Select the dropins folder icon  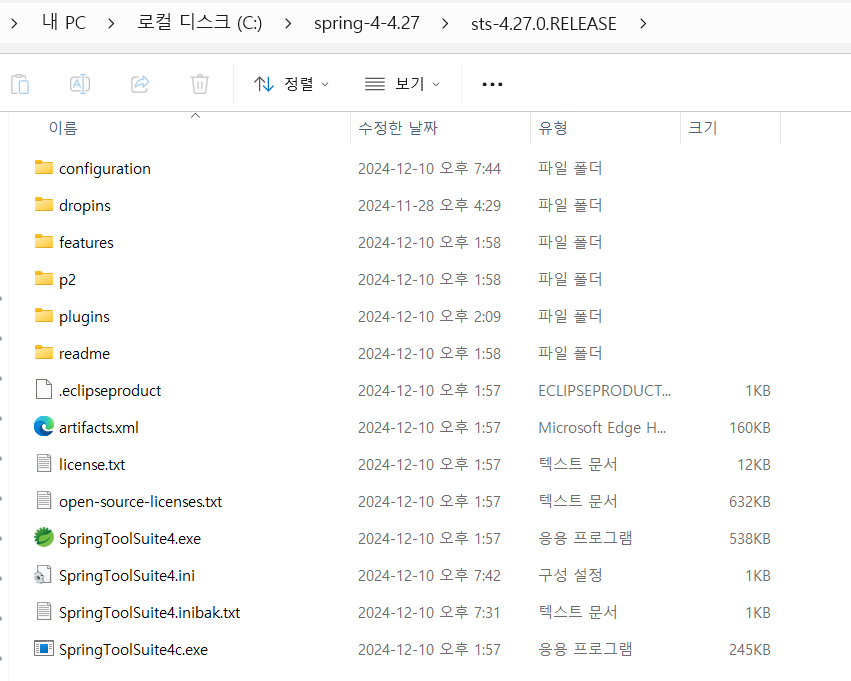43,204
